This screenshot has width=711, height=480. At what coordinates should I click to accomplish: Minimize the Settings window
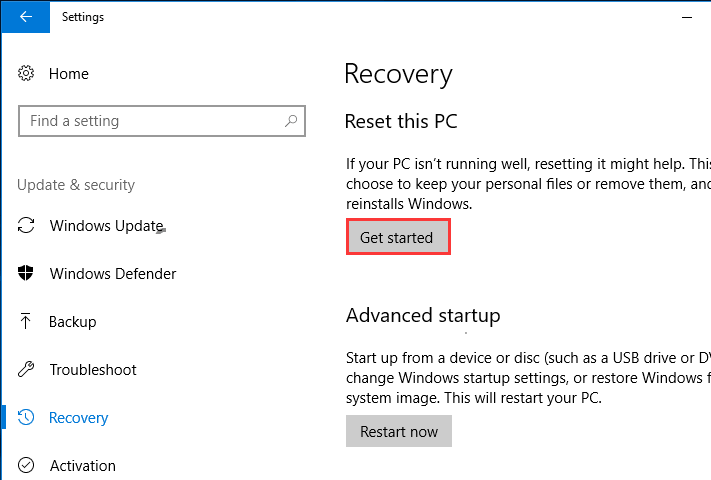click(x=686, y=17)
